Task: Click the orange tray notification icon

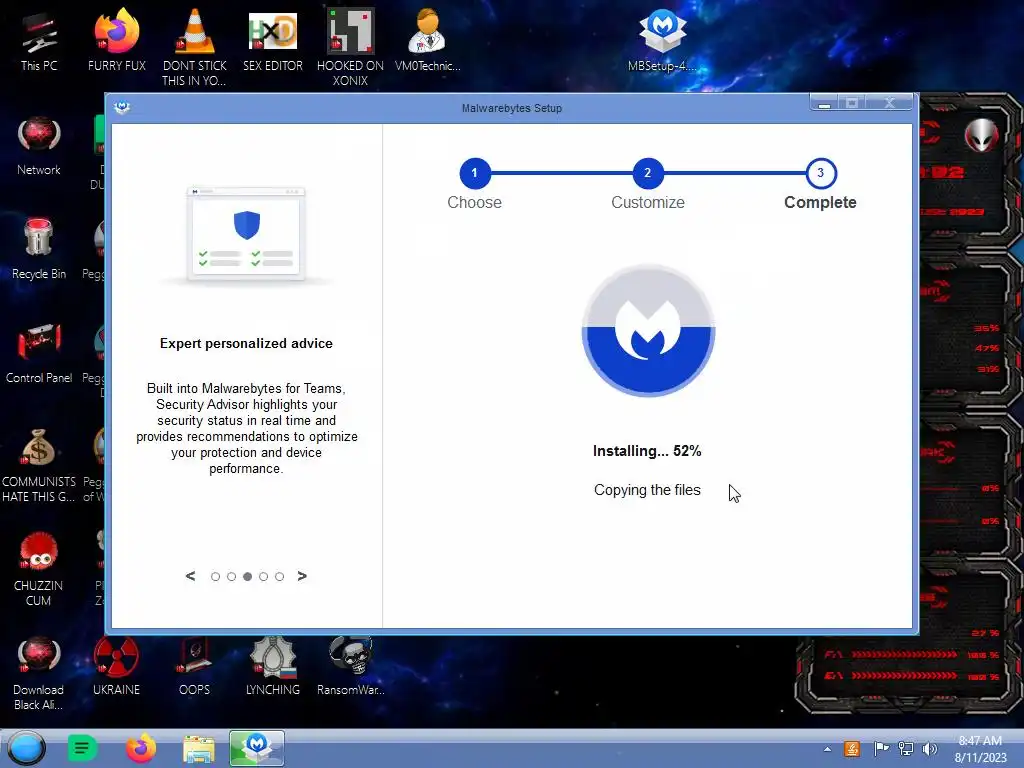Action: 852,749
